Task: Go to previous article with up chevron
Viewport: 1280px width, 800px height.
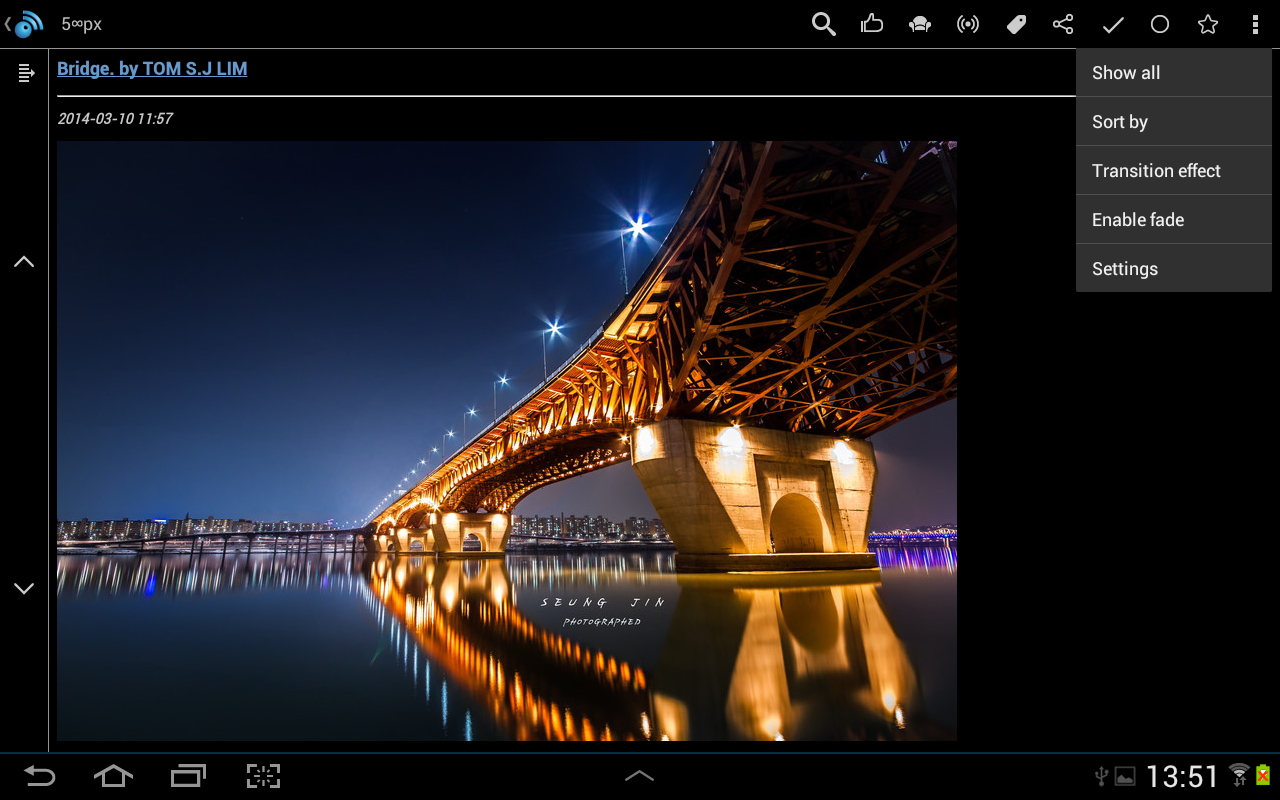Action: pos(23,261)
